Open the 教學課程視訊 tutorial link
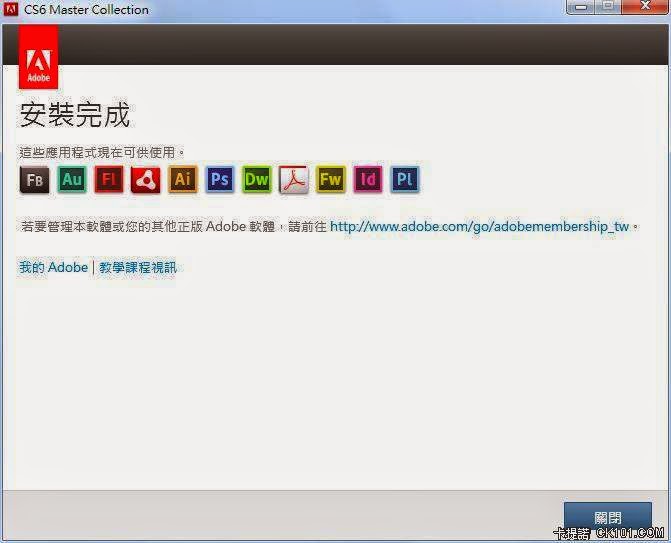671x543 pixels. [137, 267]
